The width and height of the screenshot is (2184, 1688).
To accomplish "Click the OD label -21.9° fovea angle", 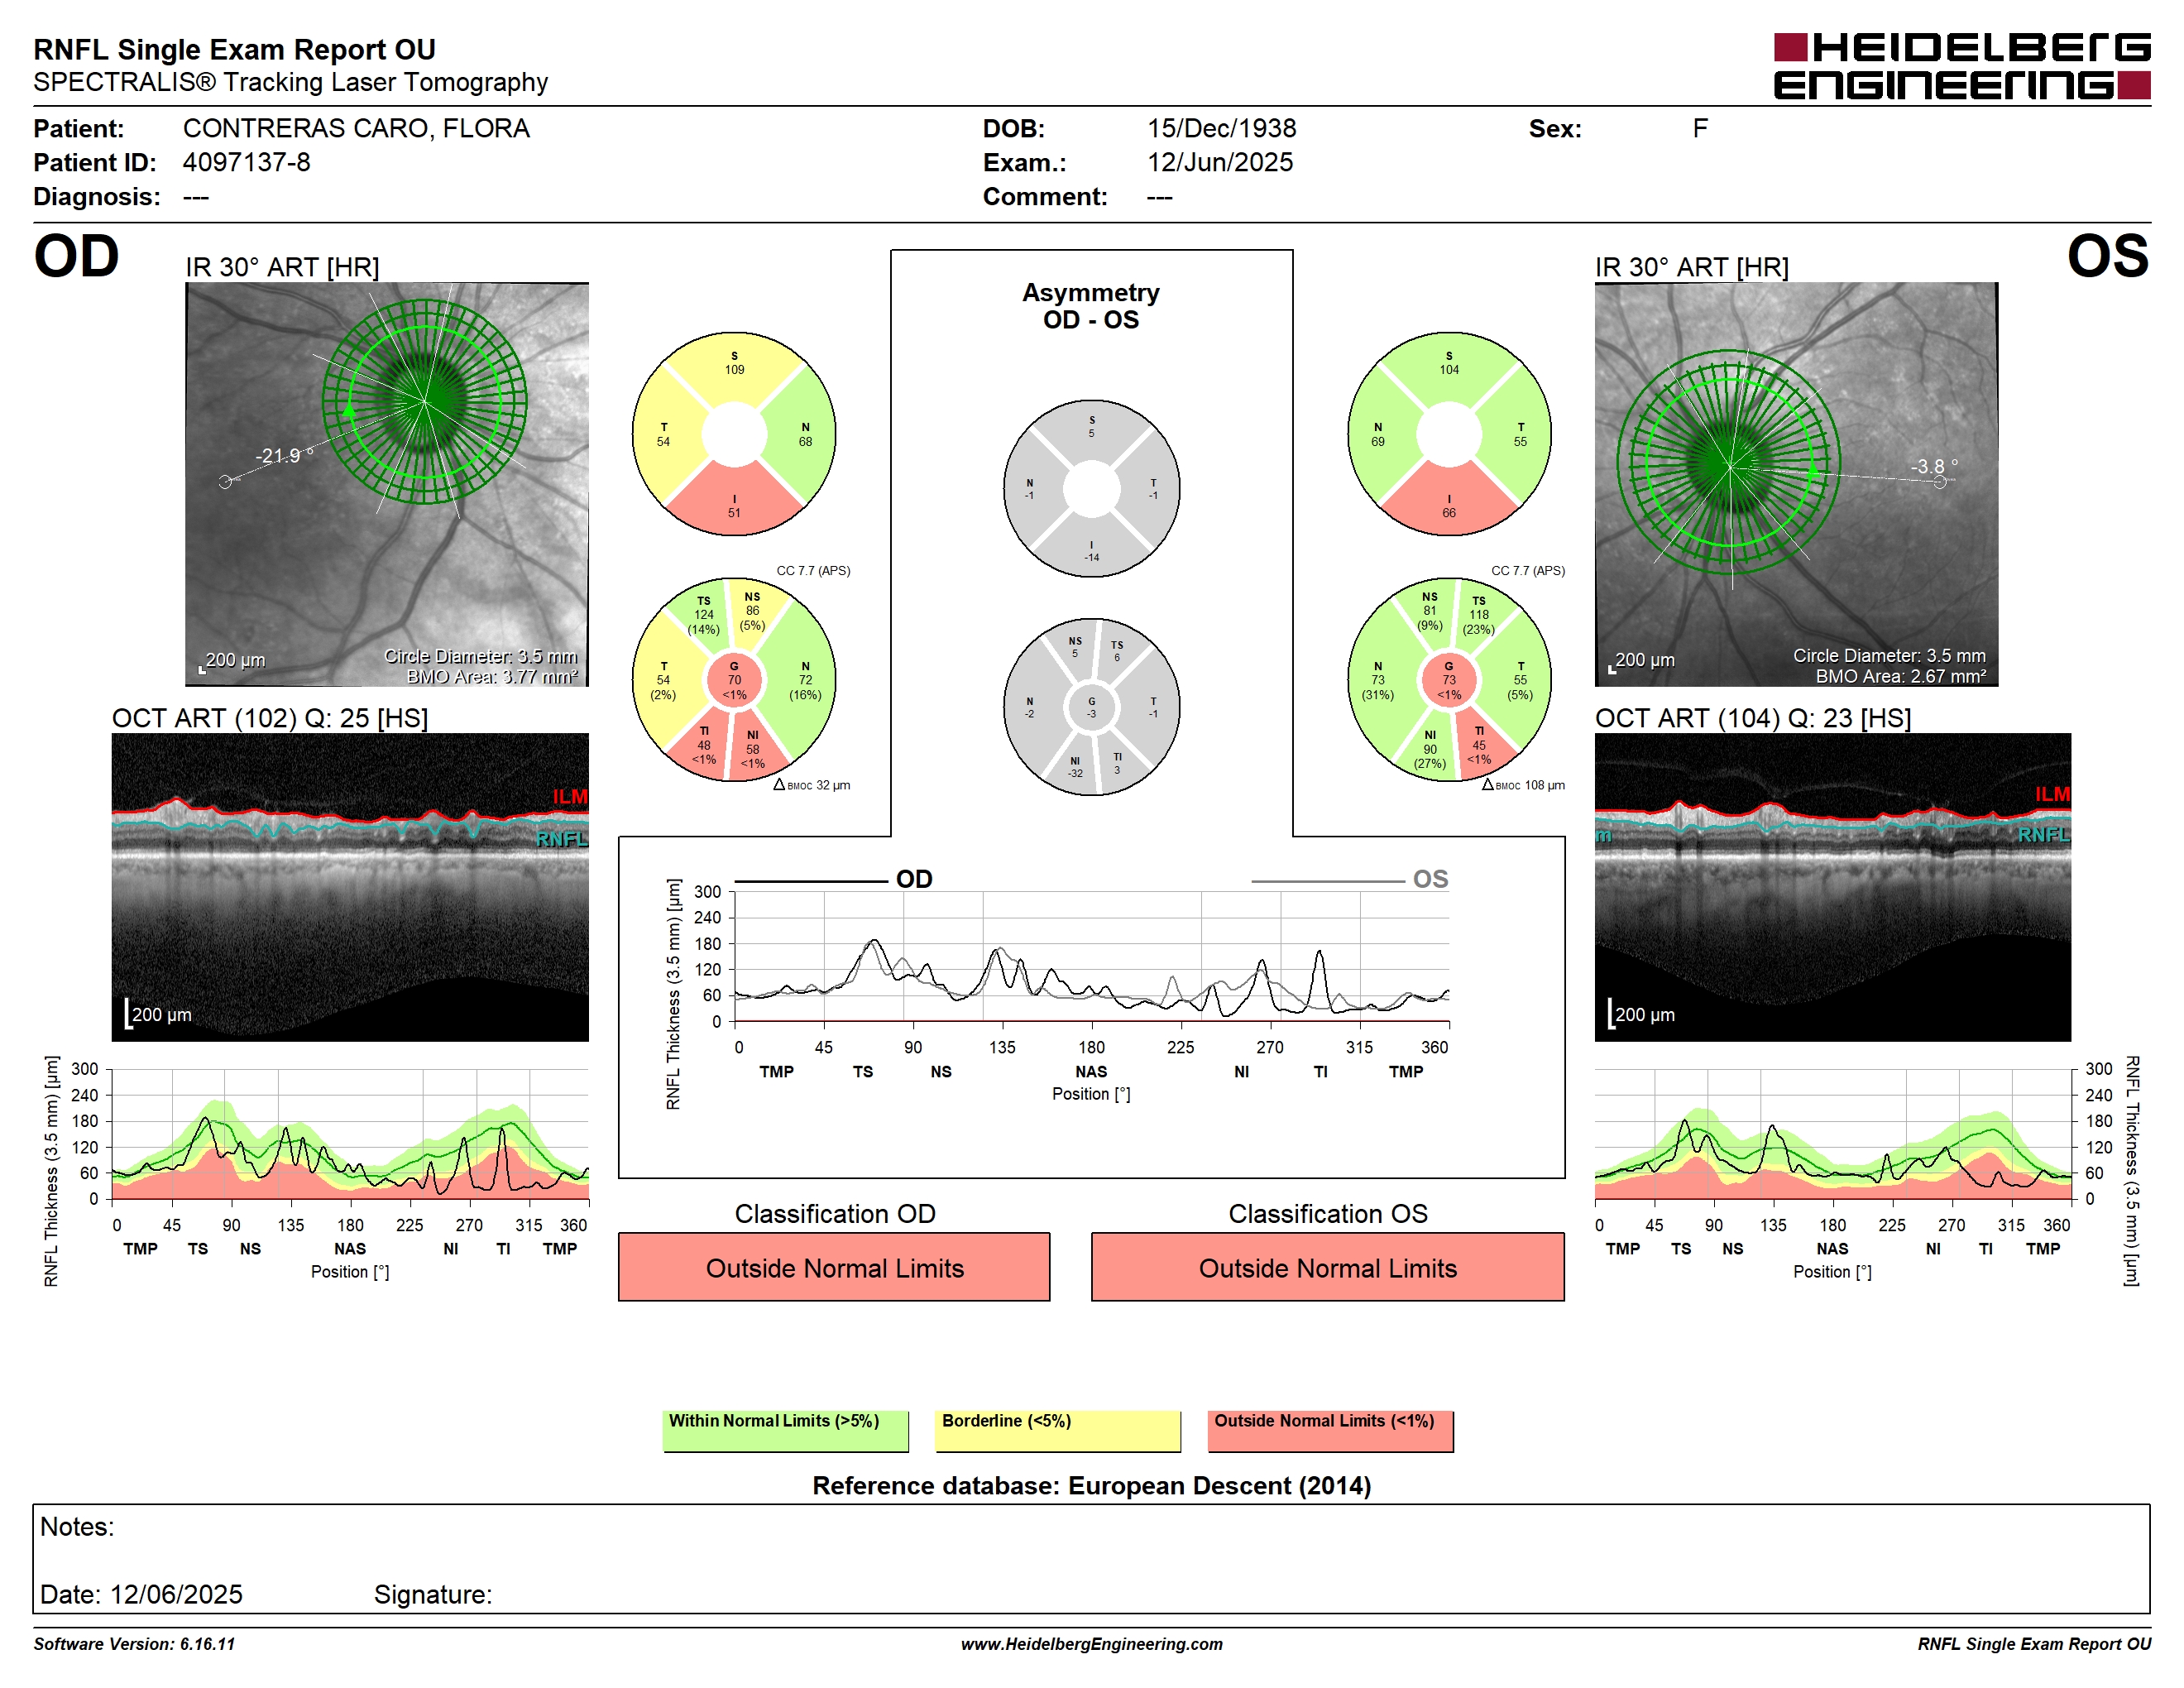I will 284,455.
